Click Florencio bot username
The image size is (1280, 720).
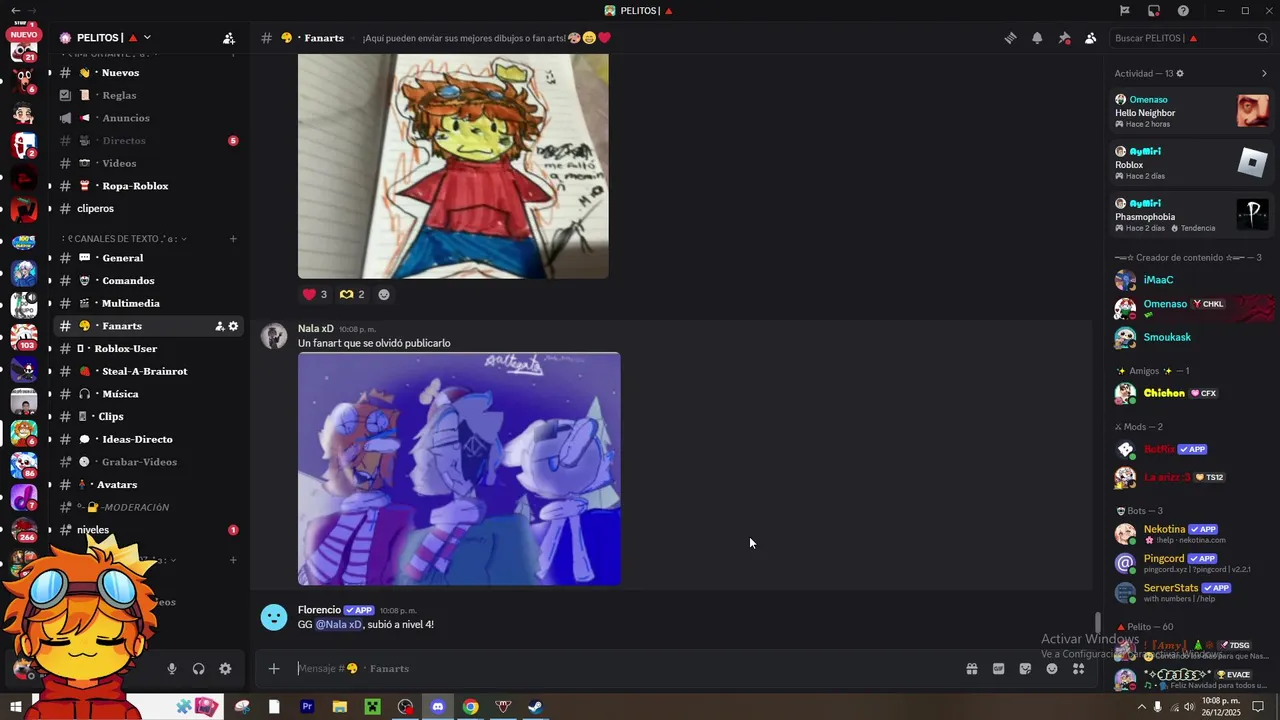pos(319,610)
